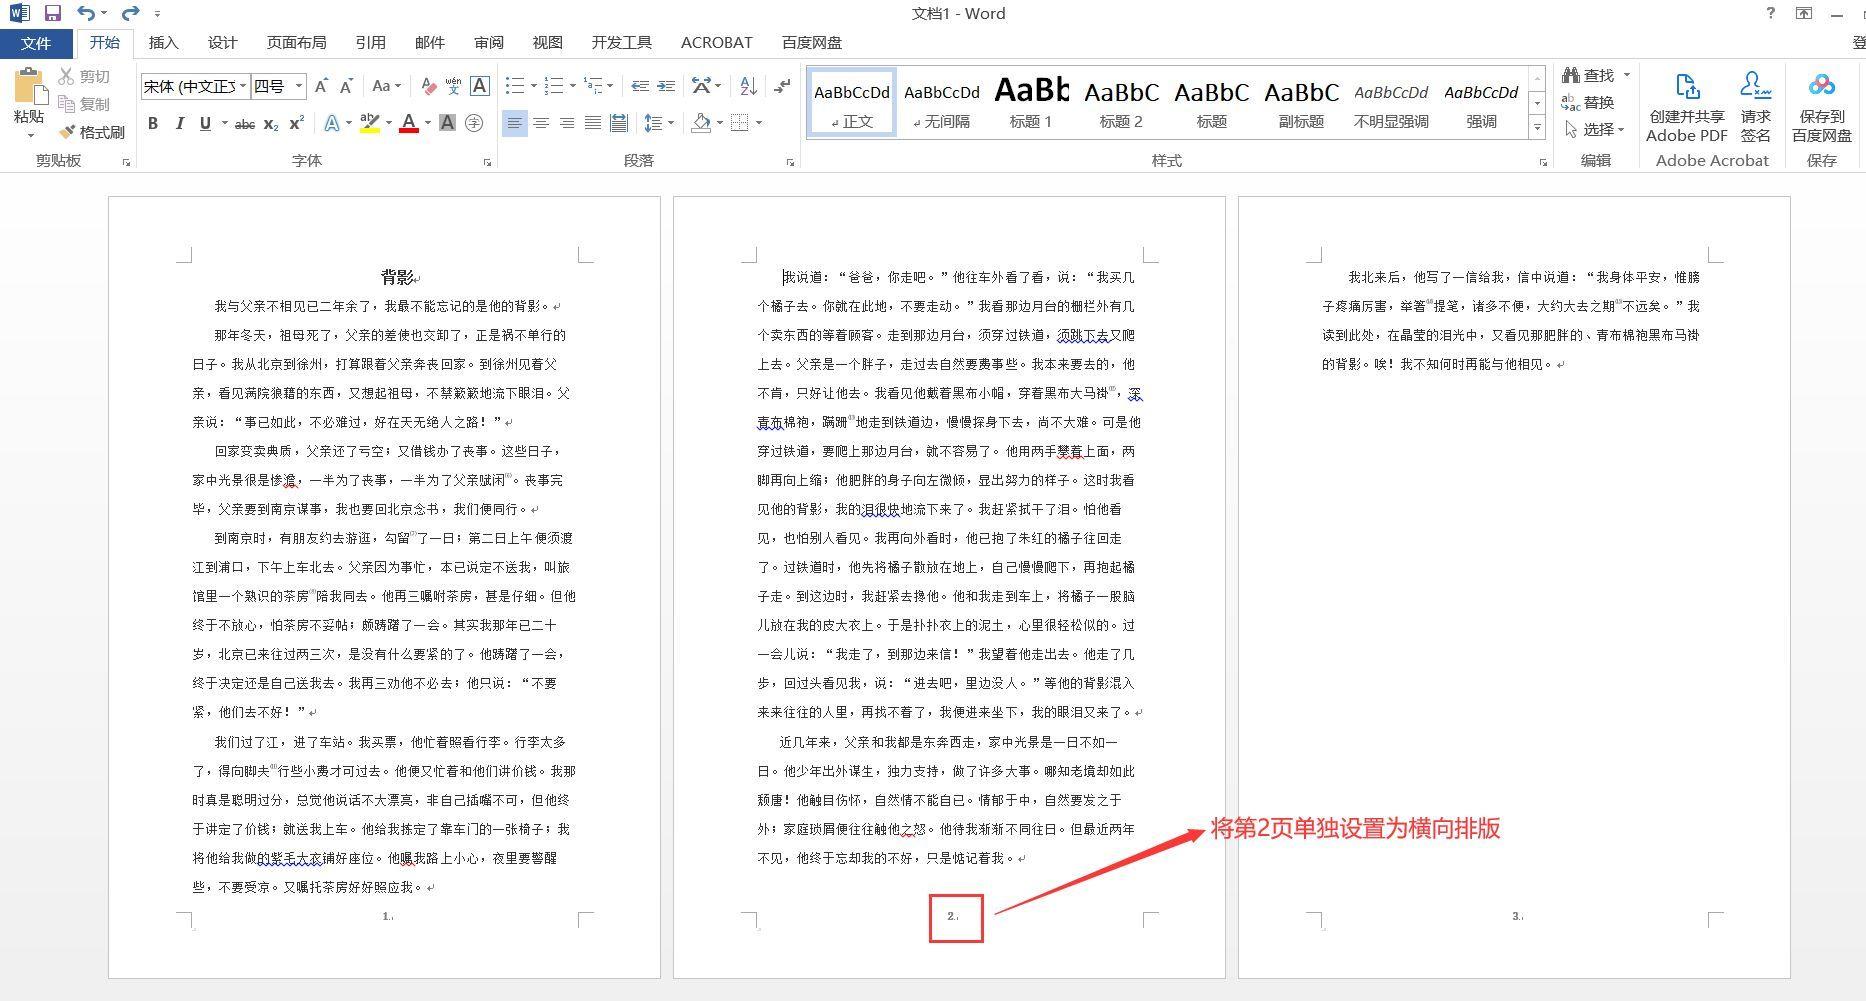The height and width of the screenshot is (1001, 1866).
Task: Toggle underline formatting
Action: point(205,123)
